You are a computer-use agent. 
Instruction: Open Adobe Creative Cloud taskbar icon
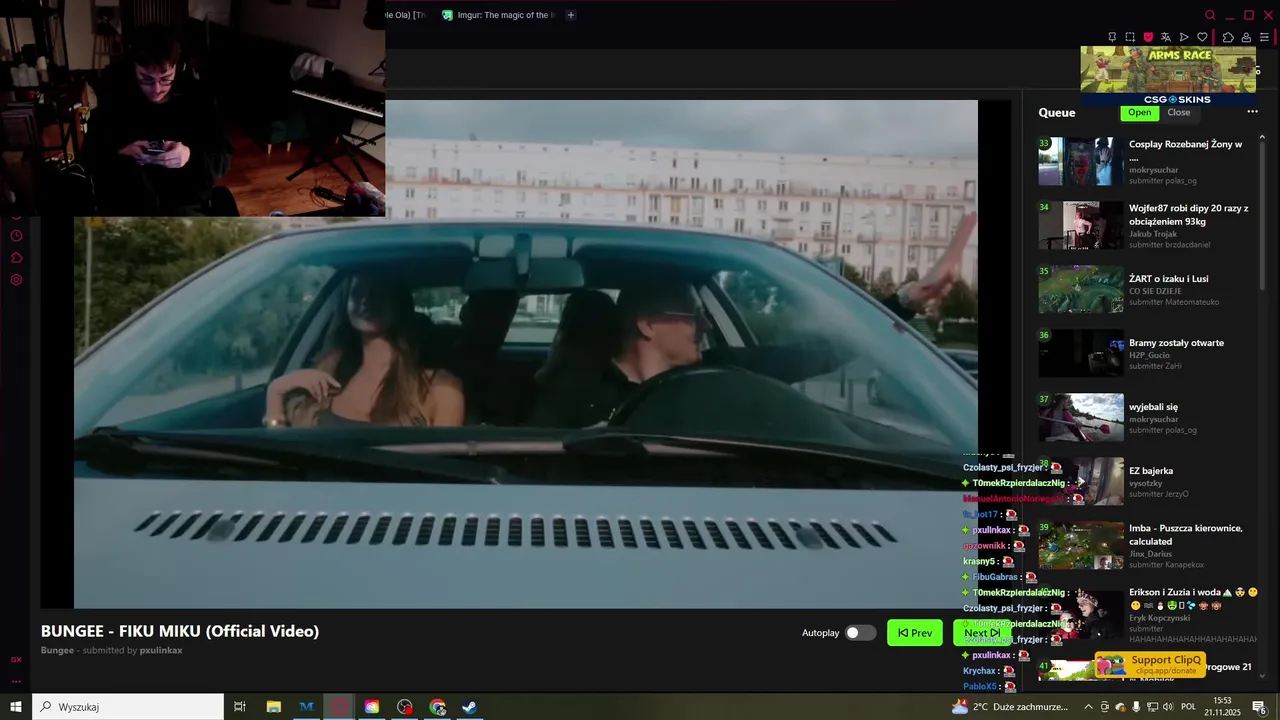pyautogui.click(x=372, y=707)
